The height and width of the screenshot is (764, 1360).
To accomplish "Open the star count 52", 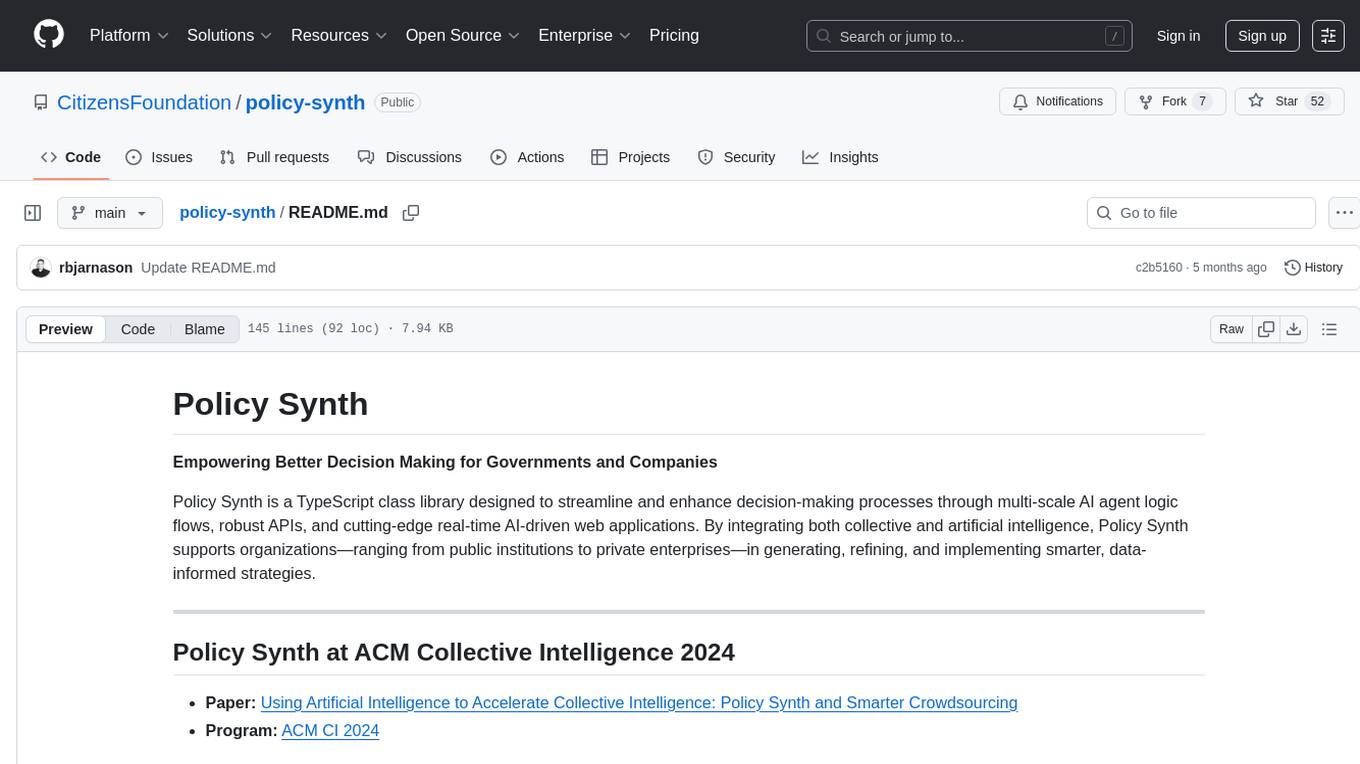I will [x=1317, y=101].
